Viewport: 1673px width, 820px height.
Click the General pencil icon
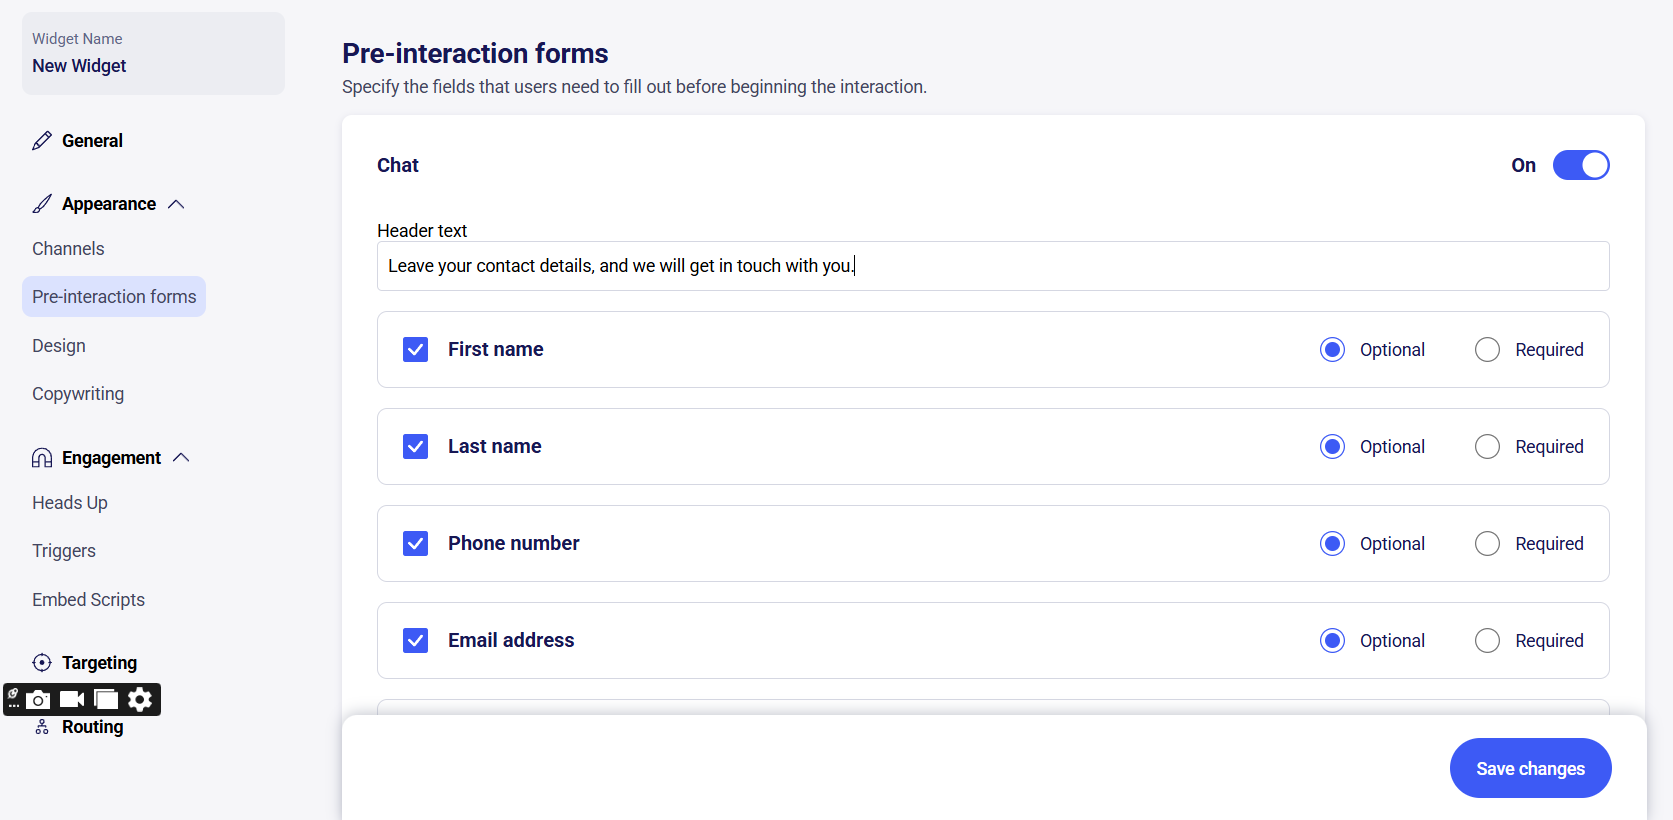(x=42, y=141)
